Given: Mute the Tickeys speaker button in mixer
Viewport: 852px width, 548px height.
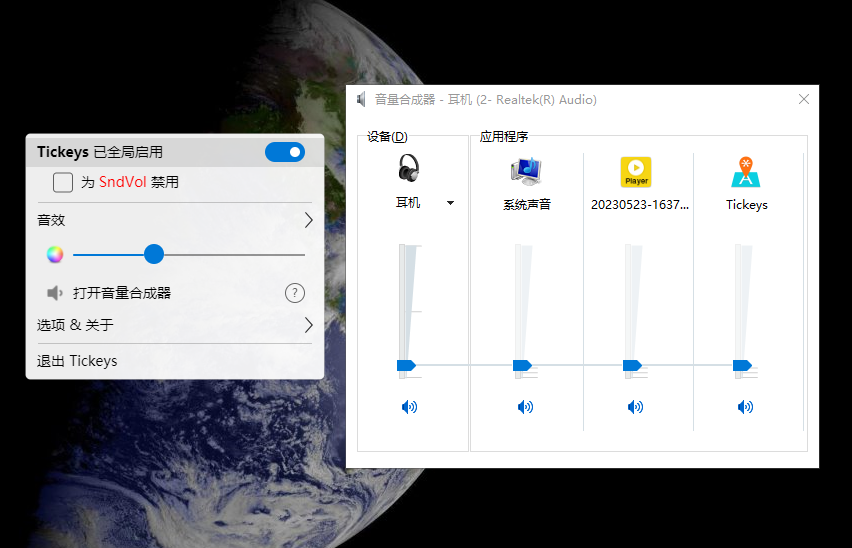Looking at the screenshot, I should (x=746, y=407).
